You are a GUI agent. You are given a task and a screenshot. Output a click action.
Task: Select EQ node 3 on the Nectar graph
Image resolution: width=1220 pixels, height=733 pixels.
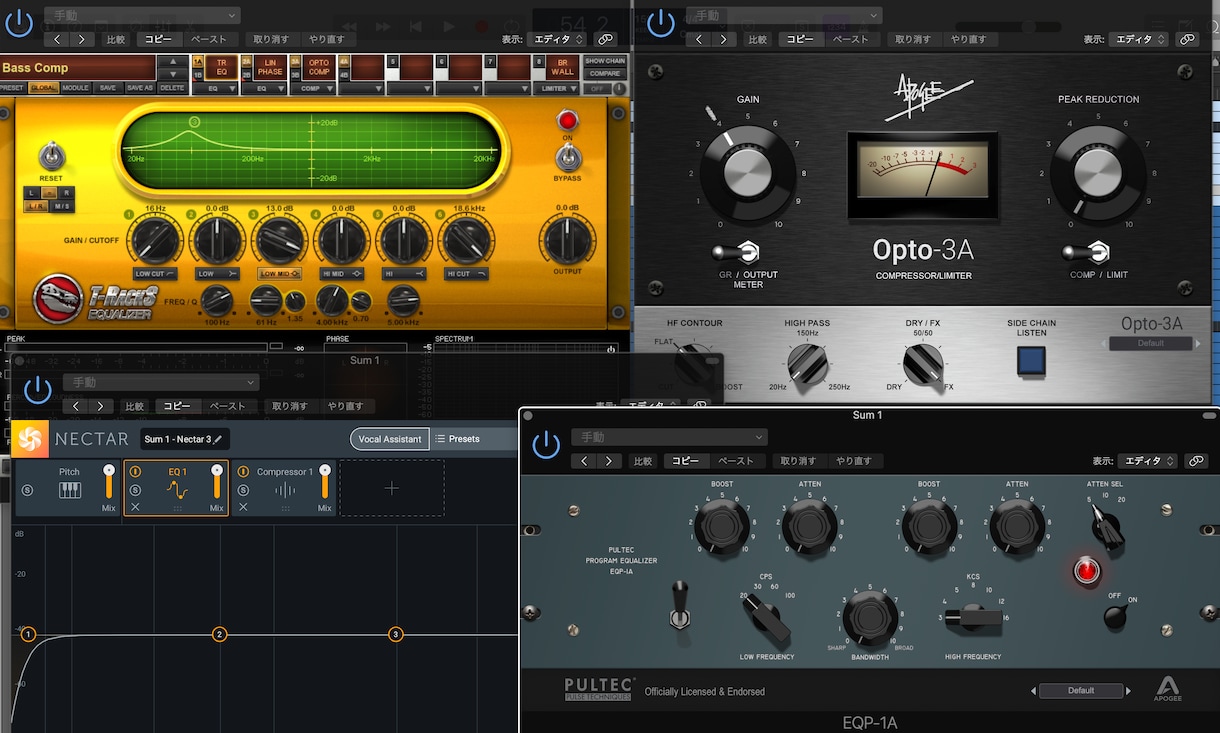(396, 634)
